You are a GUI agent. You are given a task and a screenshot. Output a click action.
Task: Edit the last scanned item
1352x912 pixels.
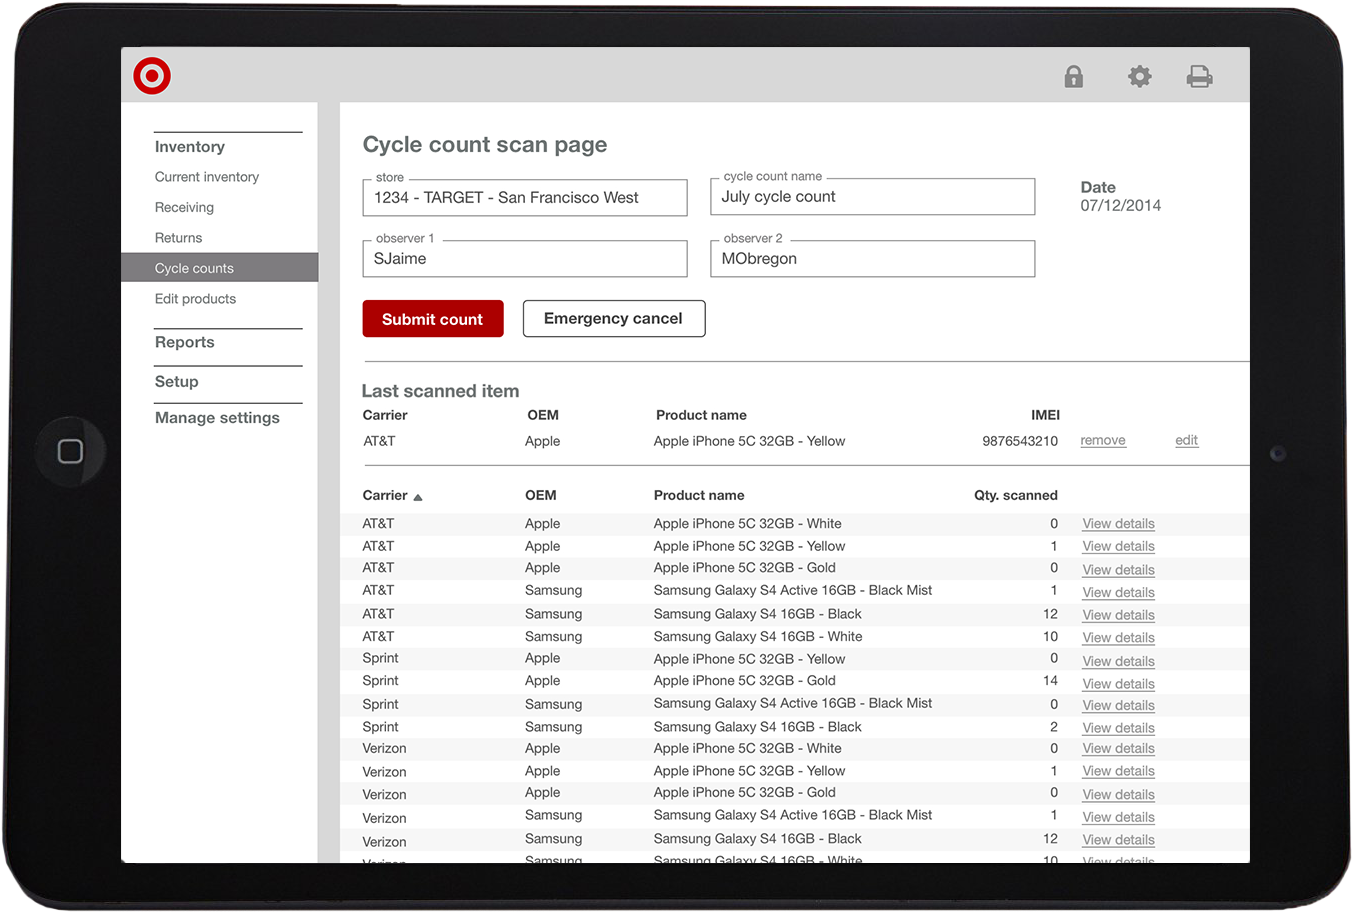pos(1186,441)
